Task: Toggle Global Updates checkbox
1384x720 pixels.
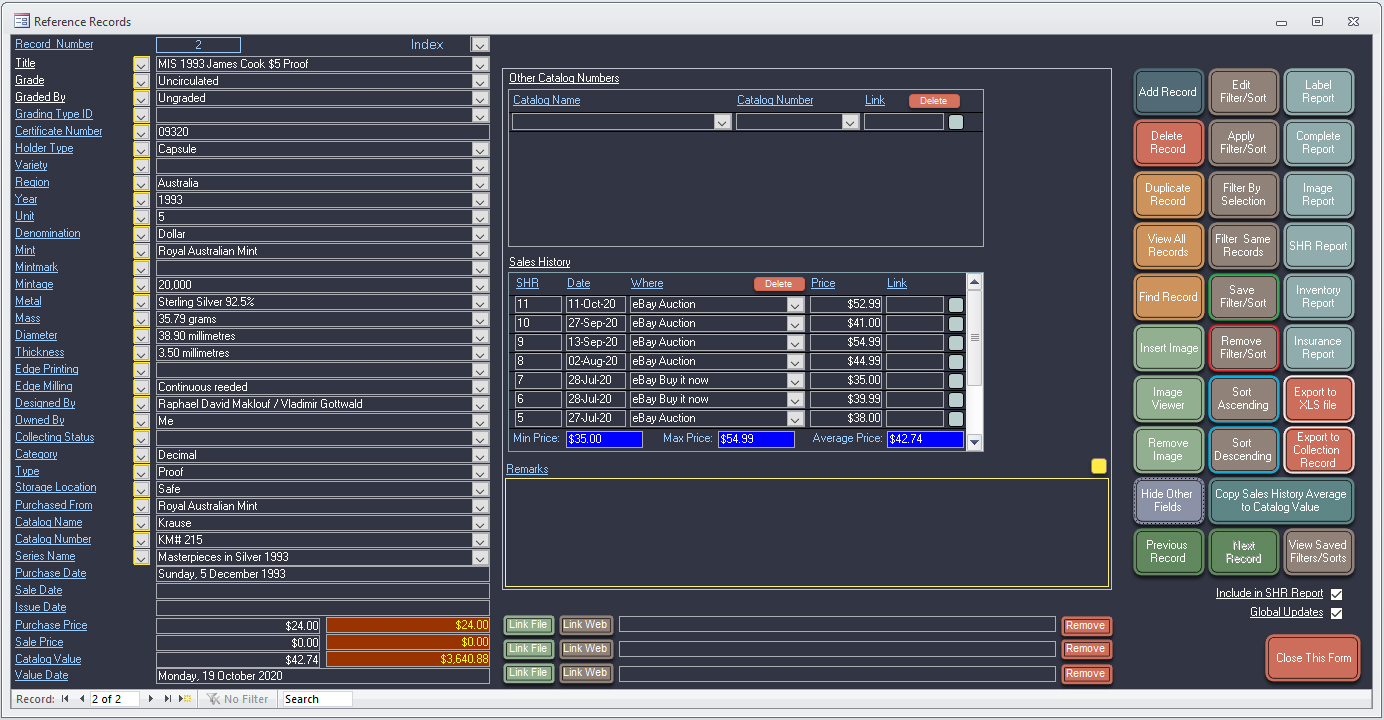Action: click(1336, 613)
